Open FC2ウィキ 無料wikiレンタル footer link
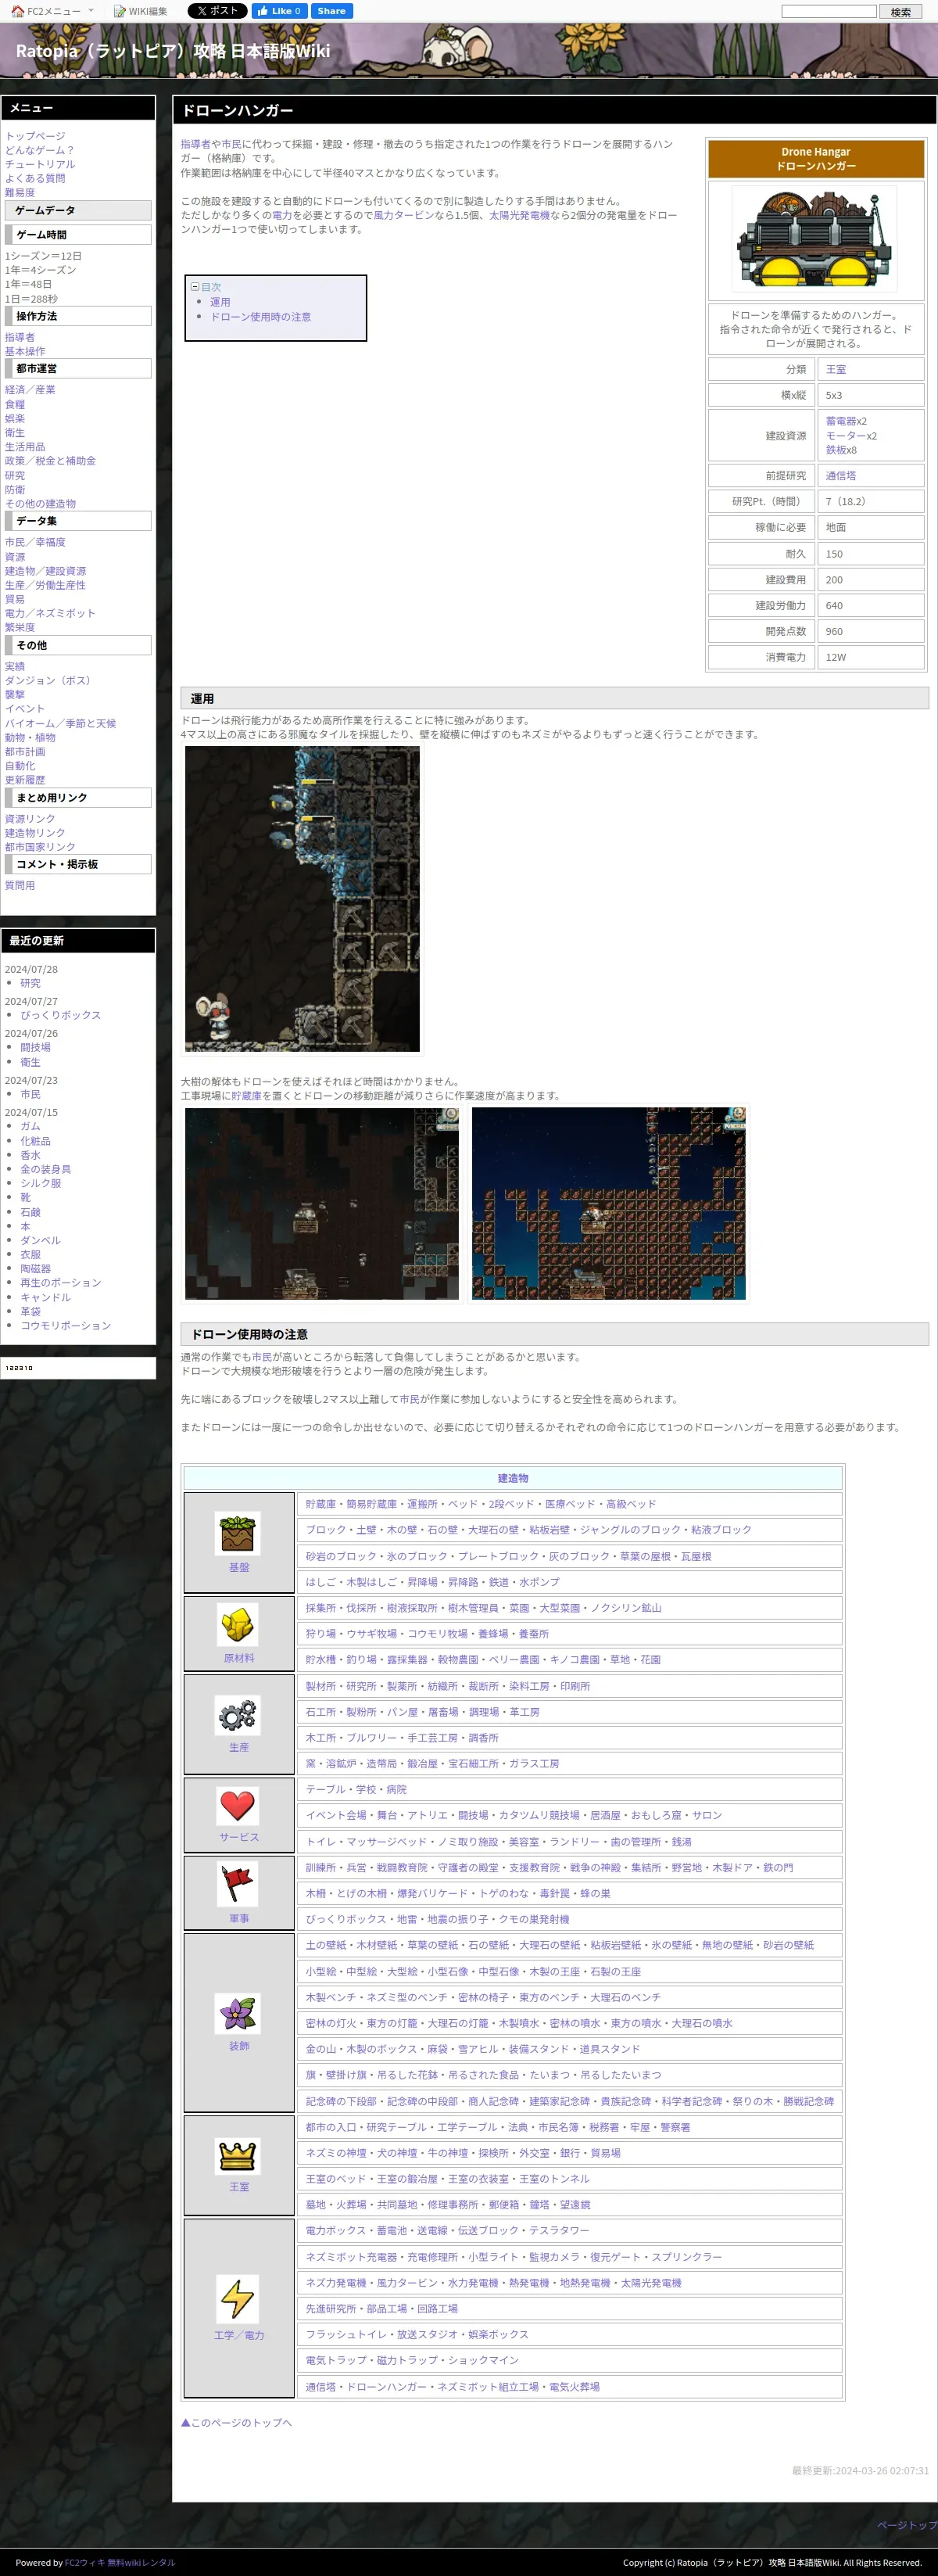 pos(120,2562)
